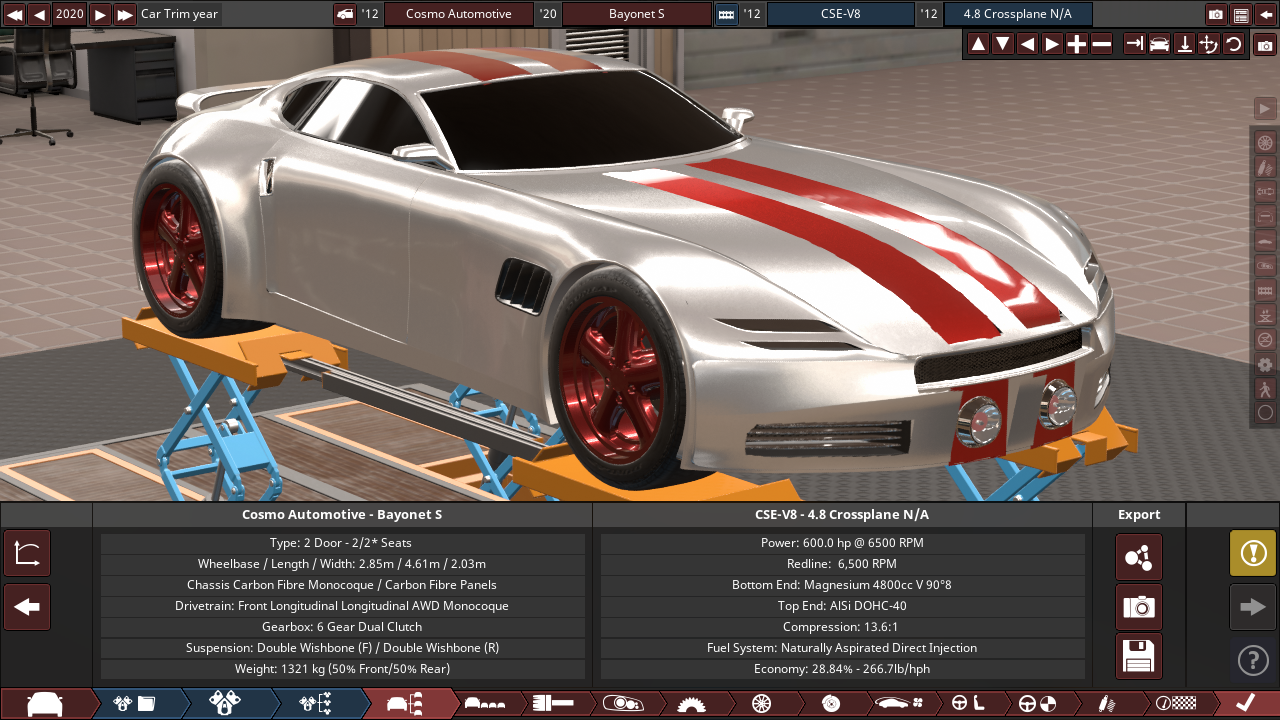Open gear settings icon in right sidebar

tap(1265, 364)
